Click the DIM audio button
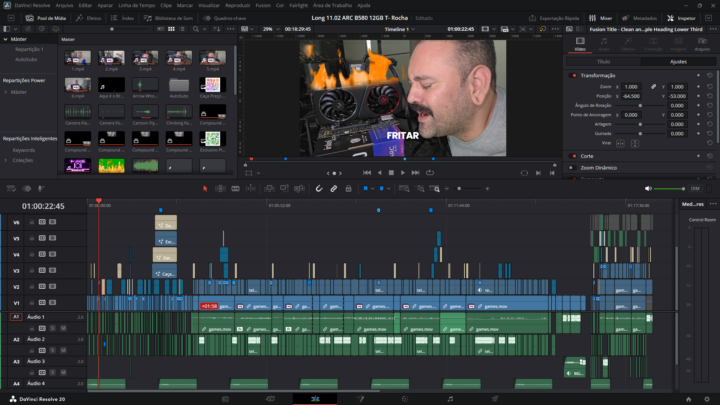Screen dimensions: 720x405 [694, 188]
